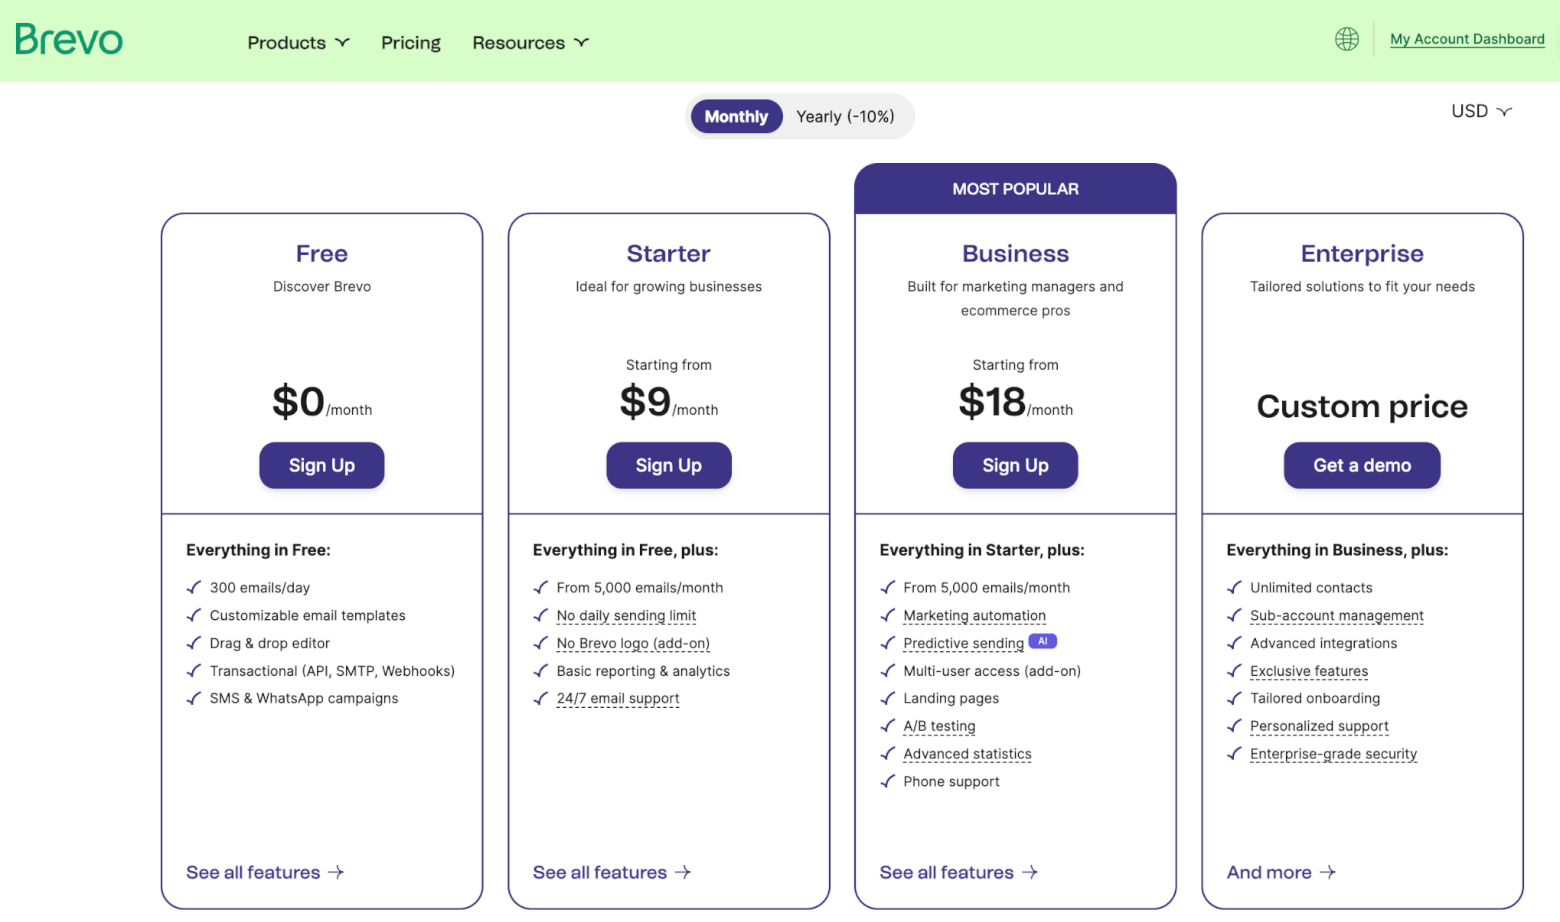Click Advanced statistics feature
The image size is (1560, 922).
(967, 754)
